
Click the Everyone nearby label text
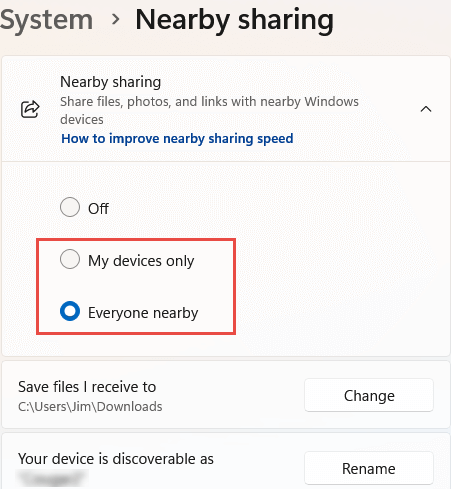pyautogui.click(x=143, y=313)
